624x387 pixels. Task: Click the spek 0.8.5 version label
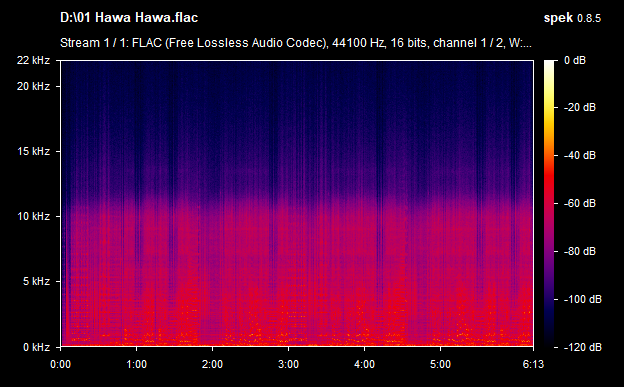(572, 18)
